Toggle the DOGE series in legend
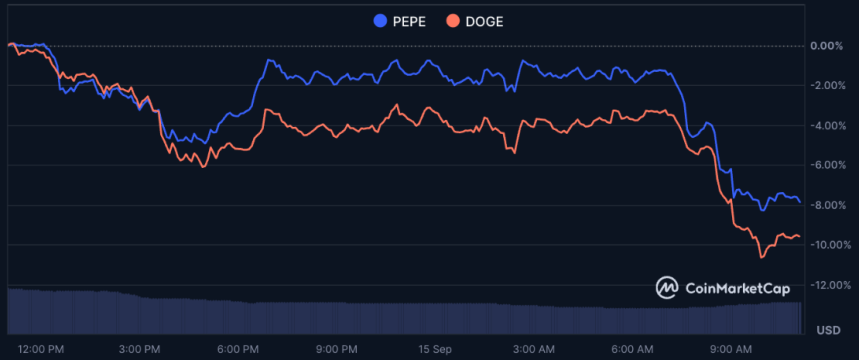This screenshot has height=360, width=859. (474, 22)
